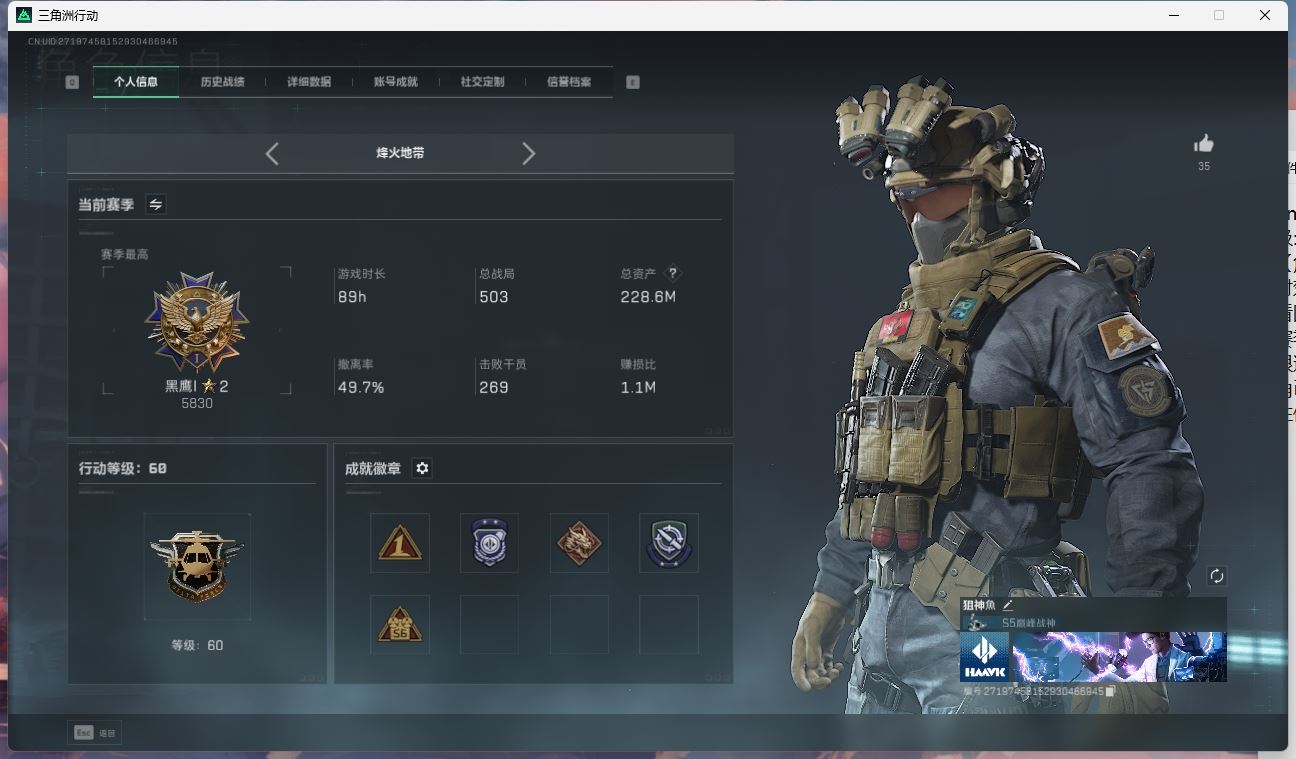Toggle the 当前赛季 season switch icon
Image resolution: width=1296 pixels, height=759 pixels.
pyautogui.click(x=156, y=204)
